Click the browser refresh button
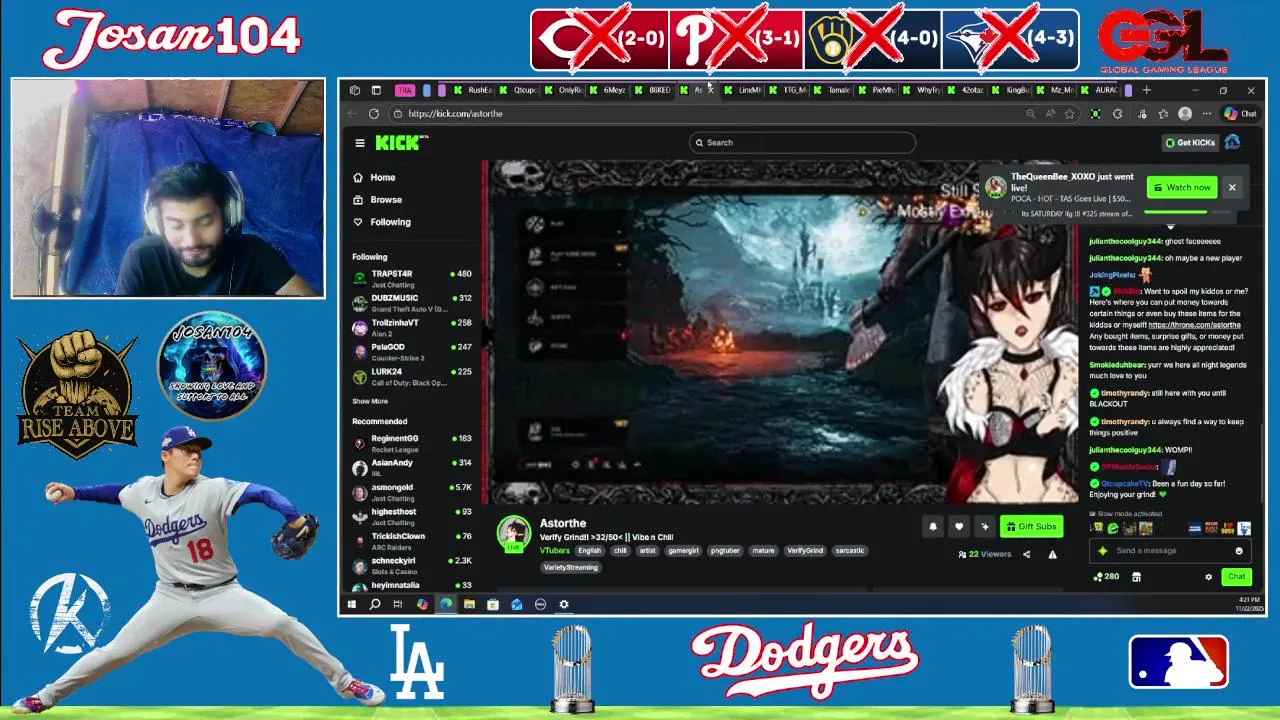Image resolution: width=1280 pixels, height=720 pixels. pyautogui.click(x=374, y=114)
